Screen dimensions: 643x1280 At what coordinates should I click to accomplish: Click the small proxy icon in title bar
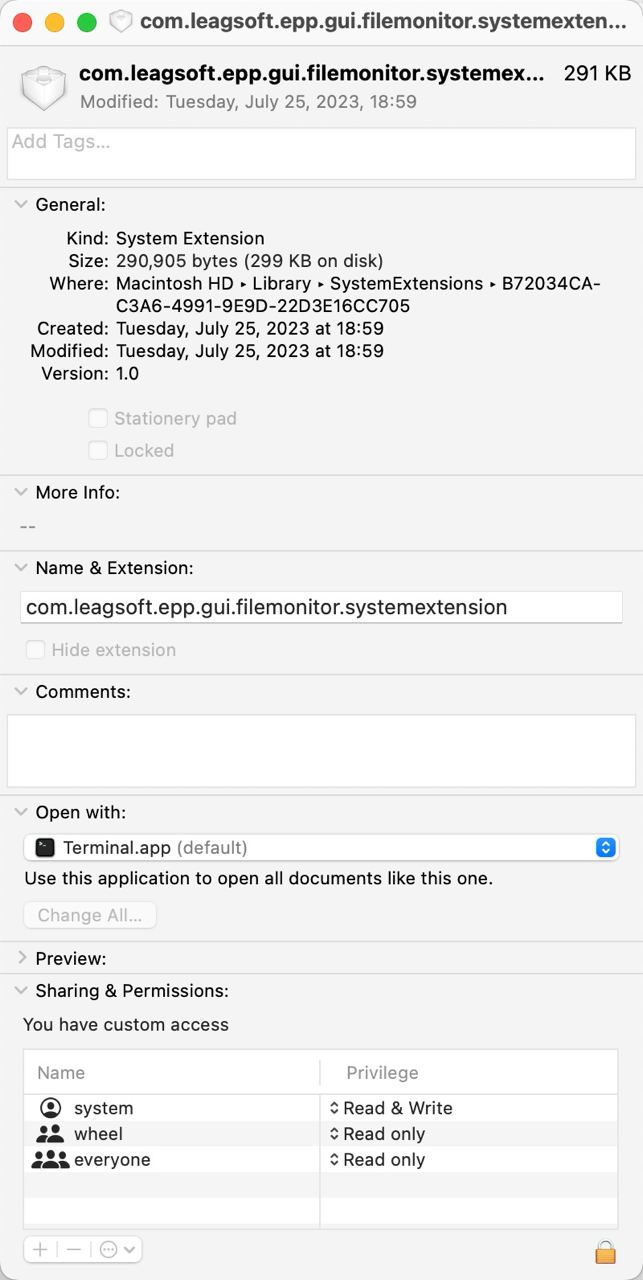coord(121,22)
